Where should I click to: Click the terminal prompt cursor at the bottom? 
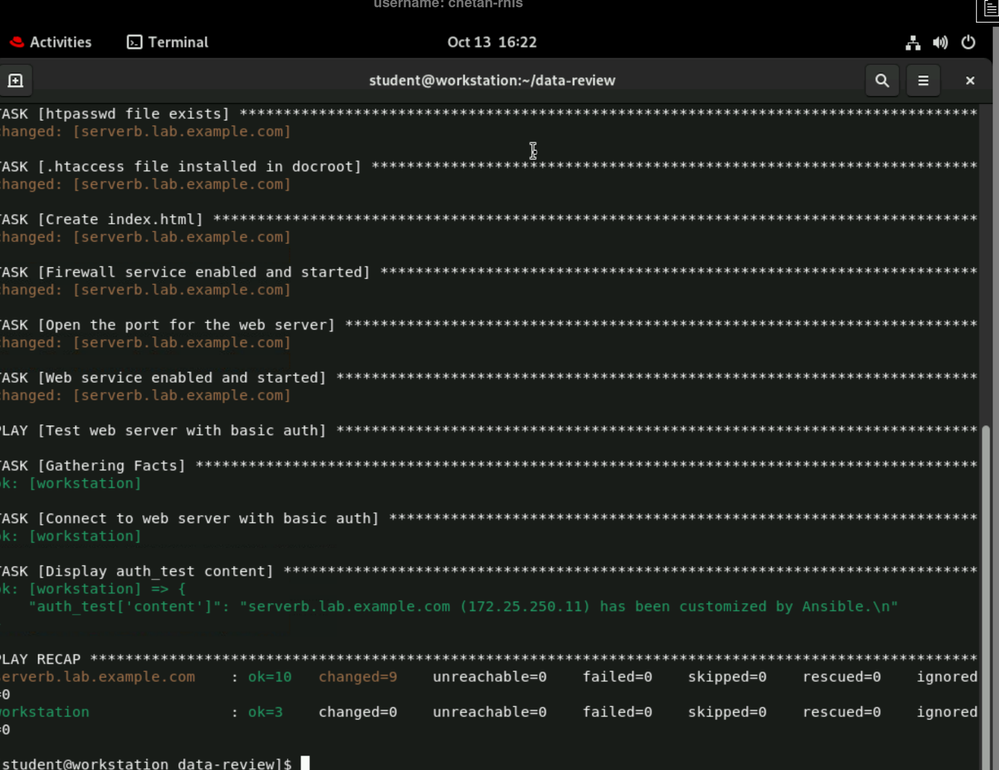[305, 763]
